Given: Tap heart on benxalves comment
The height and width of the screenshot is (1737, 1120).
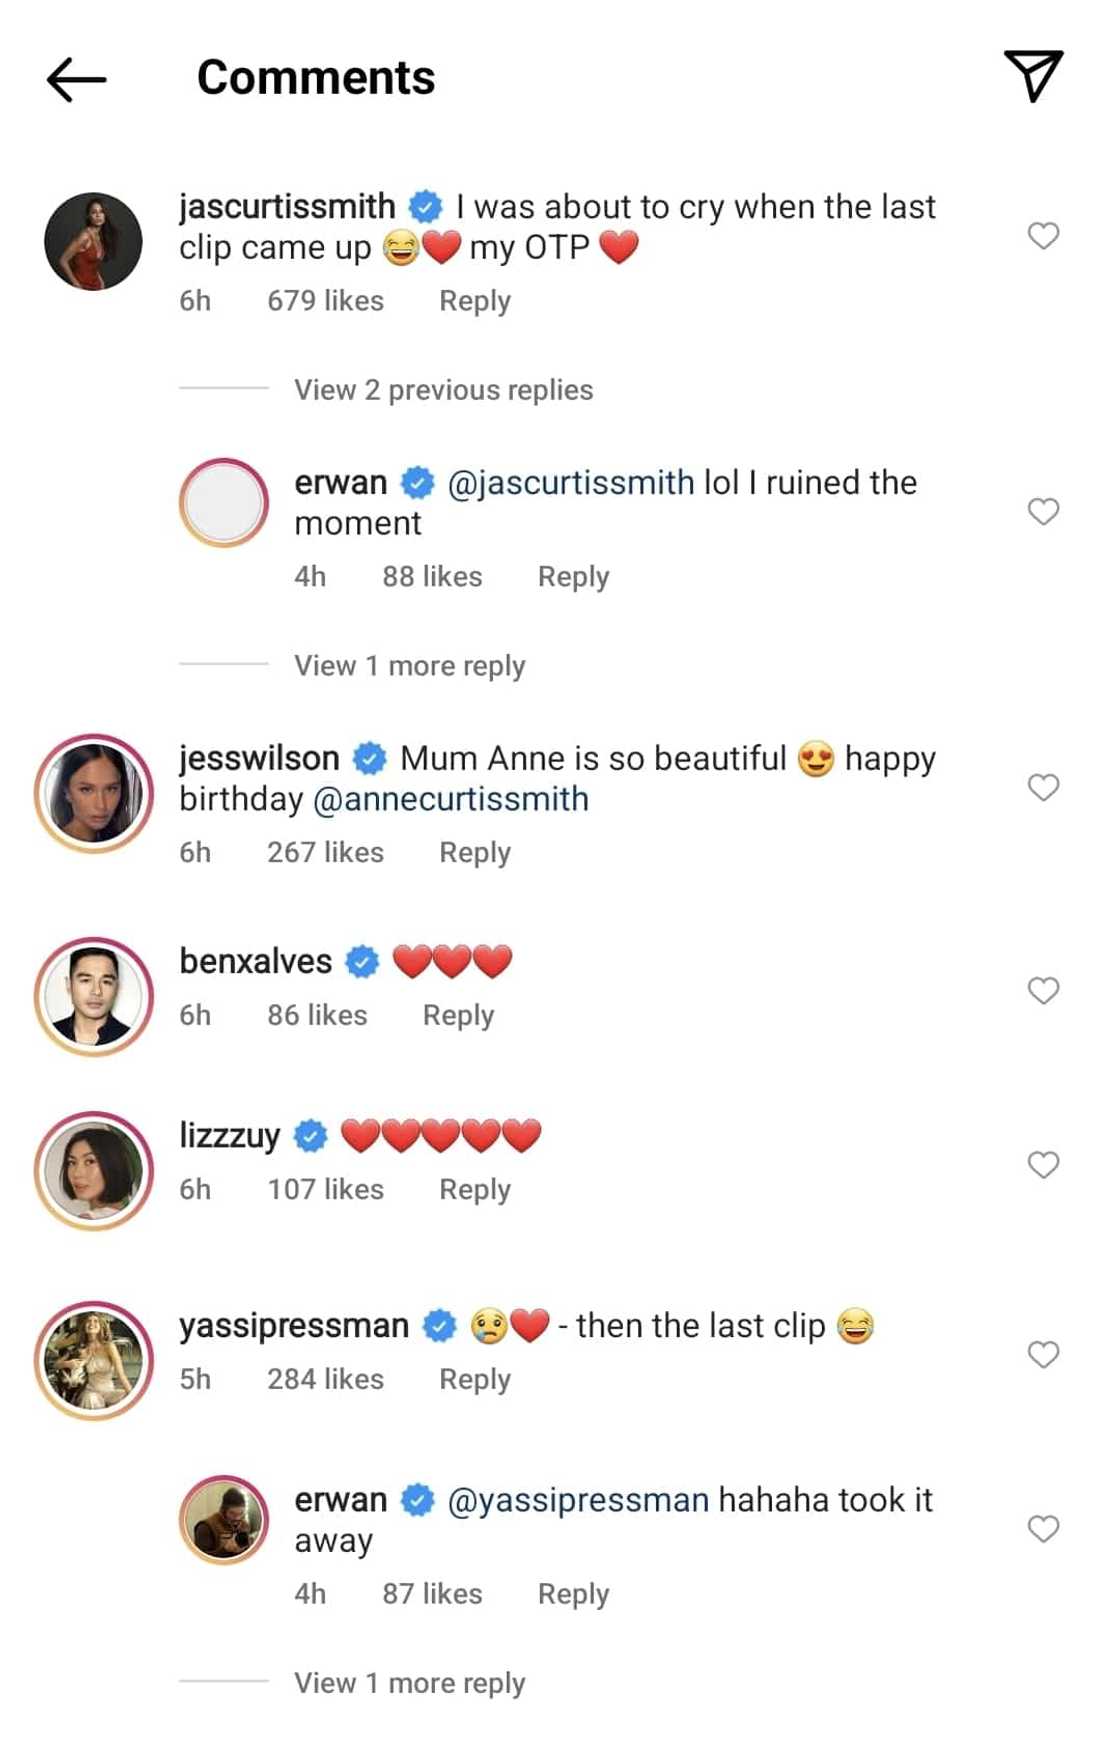Looking at the screenshot, I should click(x=1043, y=991).
